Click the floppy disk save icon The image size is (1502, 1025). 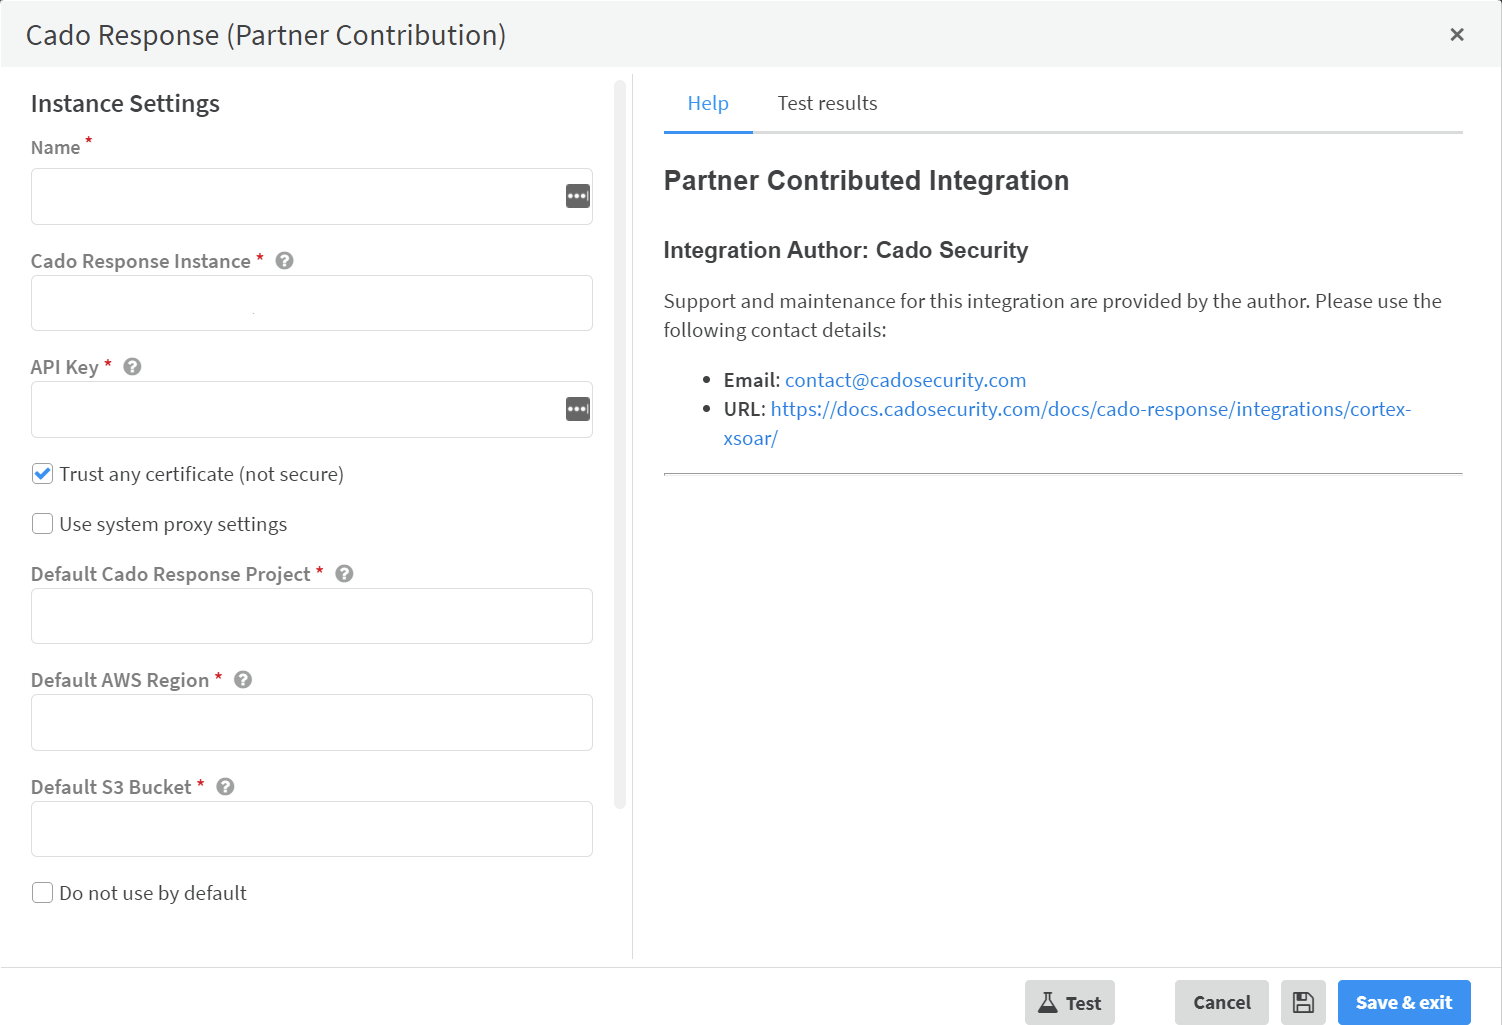1303,1002
